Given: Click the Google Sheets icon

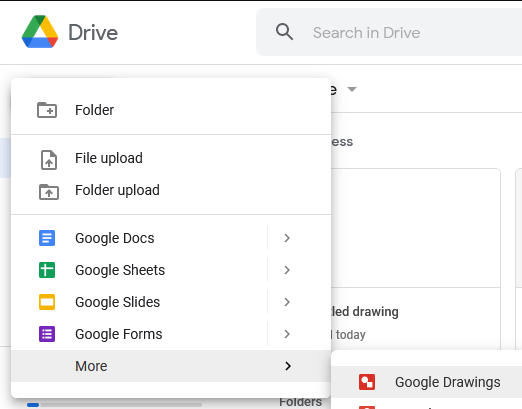Looking at the screenshot, I should pos(47,270).
